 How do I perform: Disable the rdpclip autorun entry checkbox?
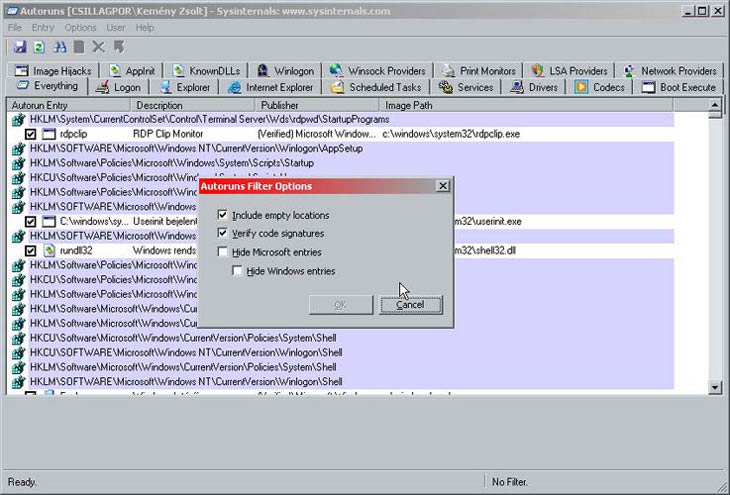point(31,134)
